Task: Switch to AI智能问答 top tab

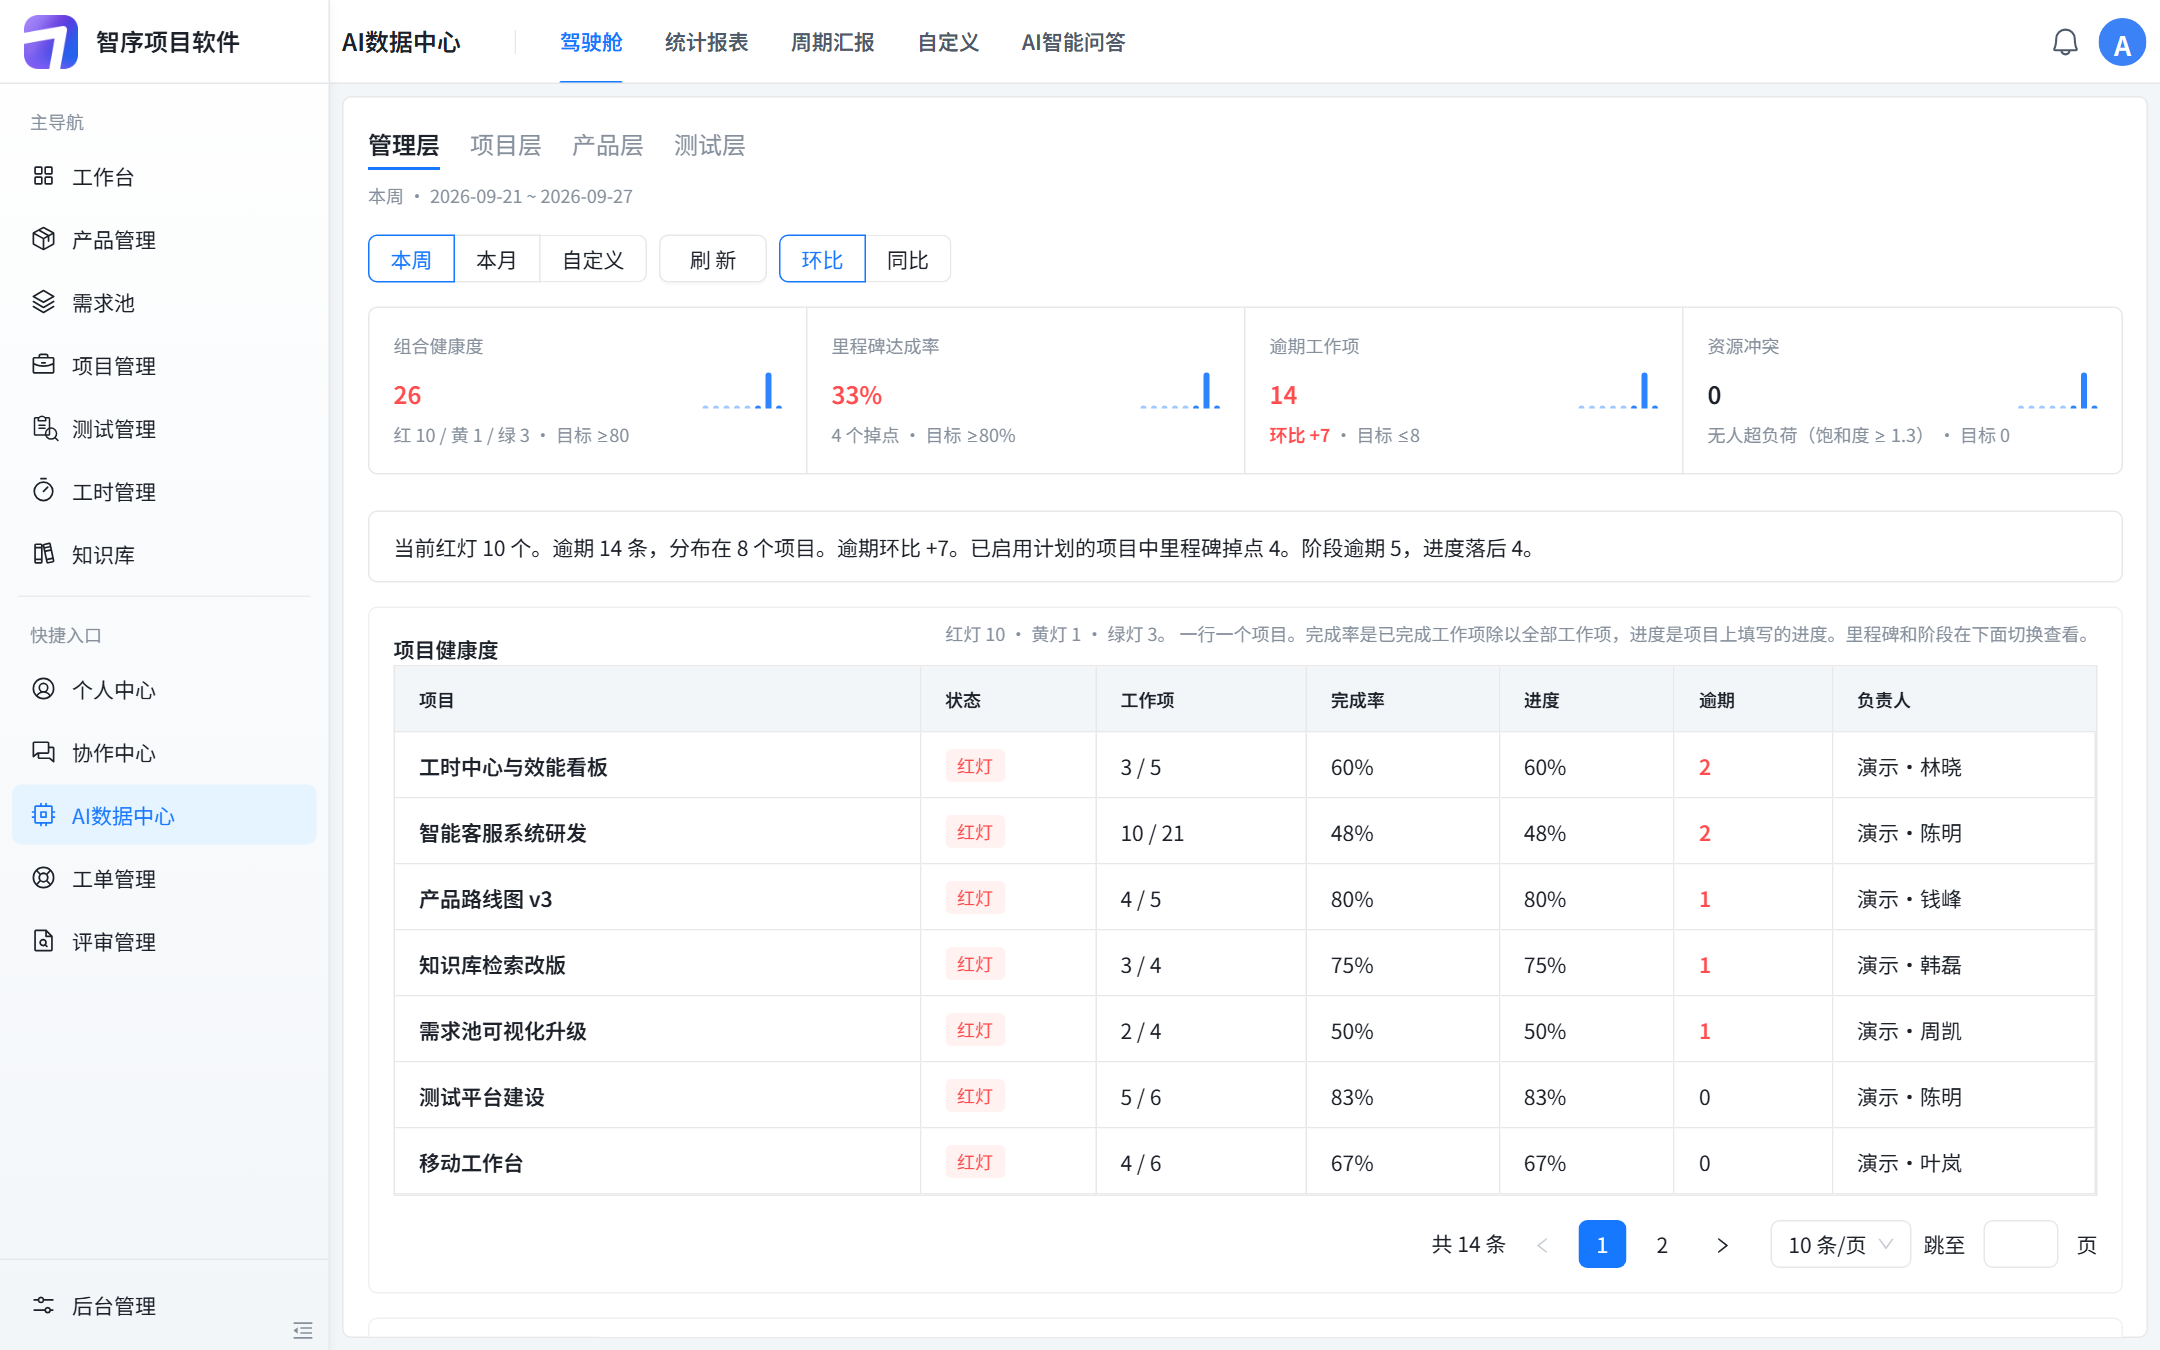Action: pyautogui.click(x=1073, y=42)
